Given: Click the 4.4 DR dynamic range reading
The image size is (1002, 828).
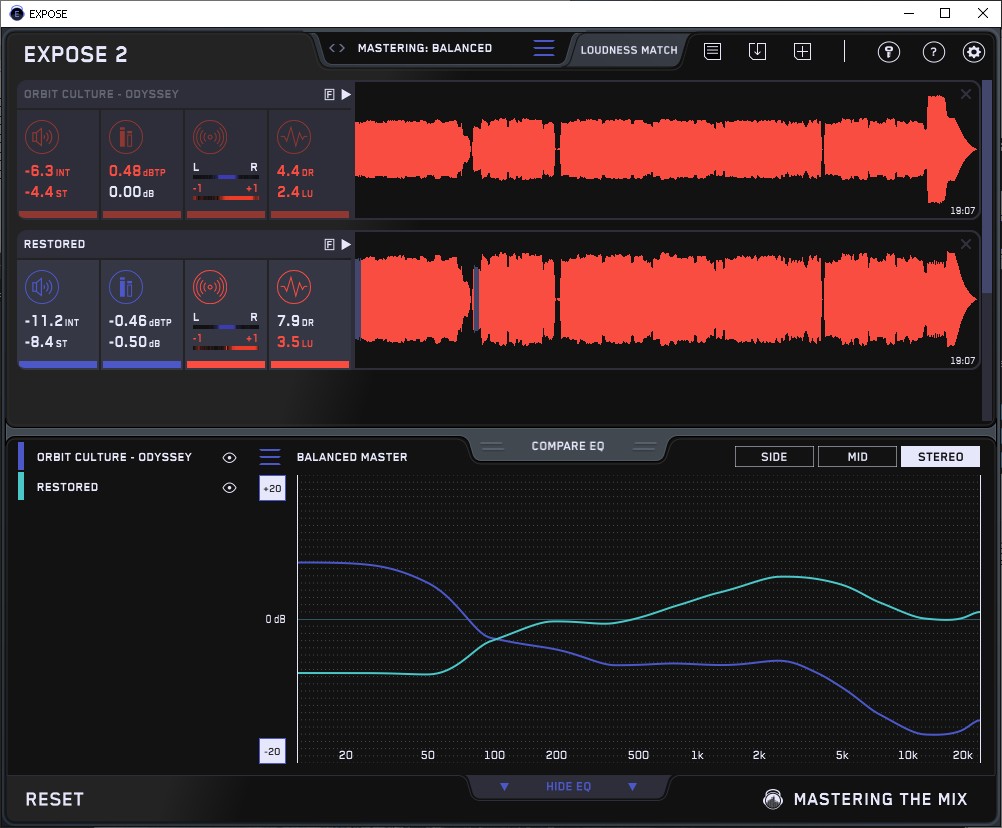Looking at the screenshot, I should 295,171.
